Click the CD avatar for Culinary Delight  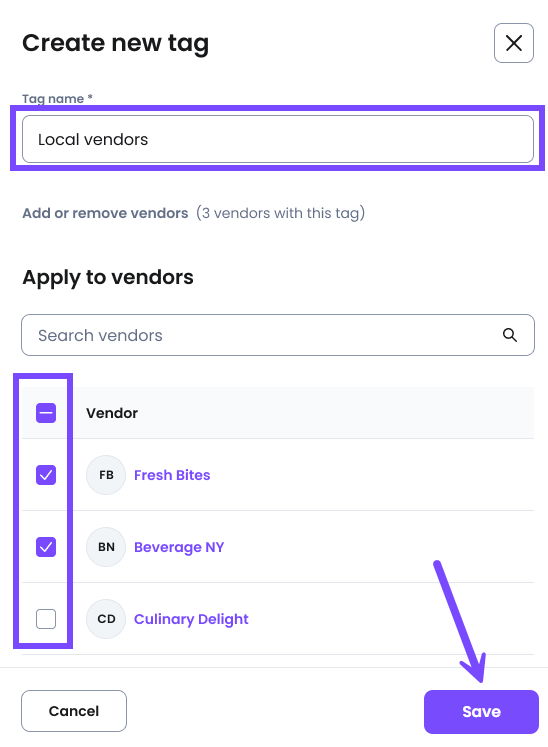(x=106, y=619)
